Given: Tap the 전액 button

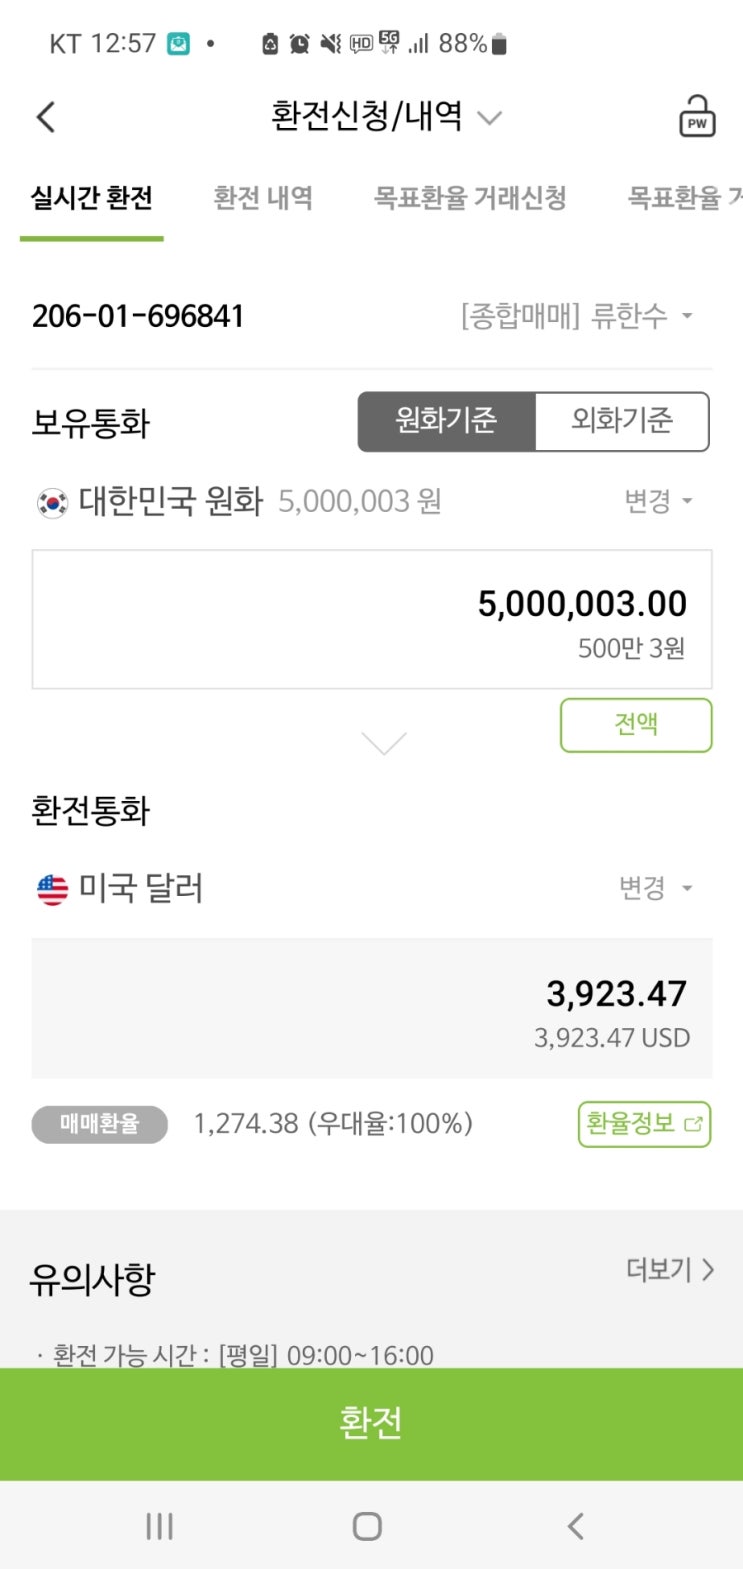Looking at the screenshot, I should click(635, 724).
